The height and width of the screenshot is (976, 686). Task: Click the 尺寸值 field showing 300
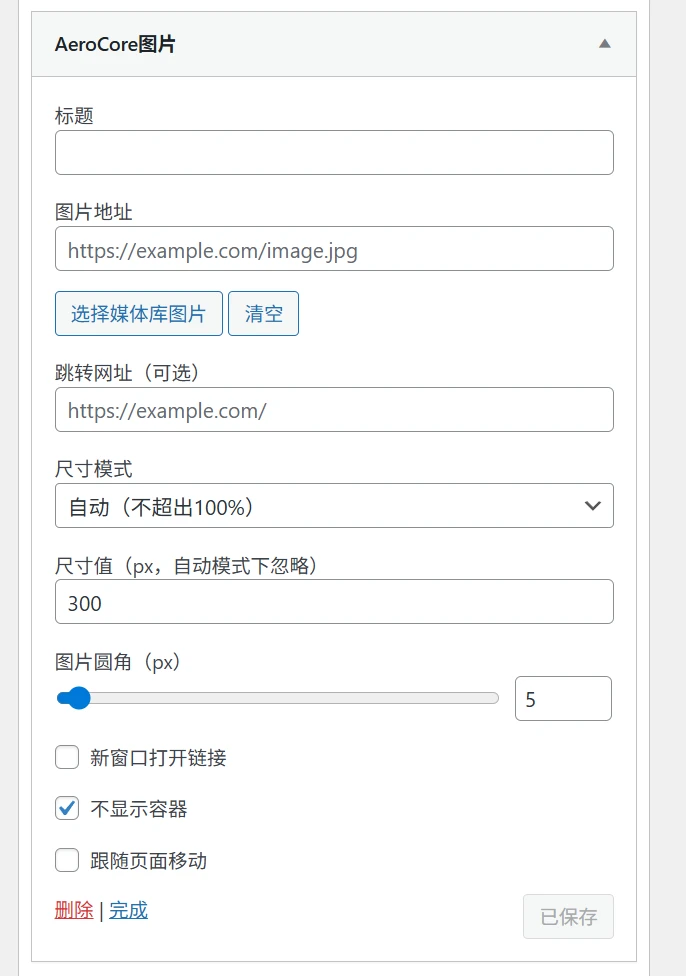[x=334, y=603]
